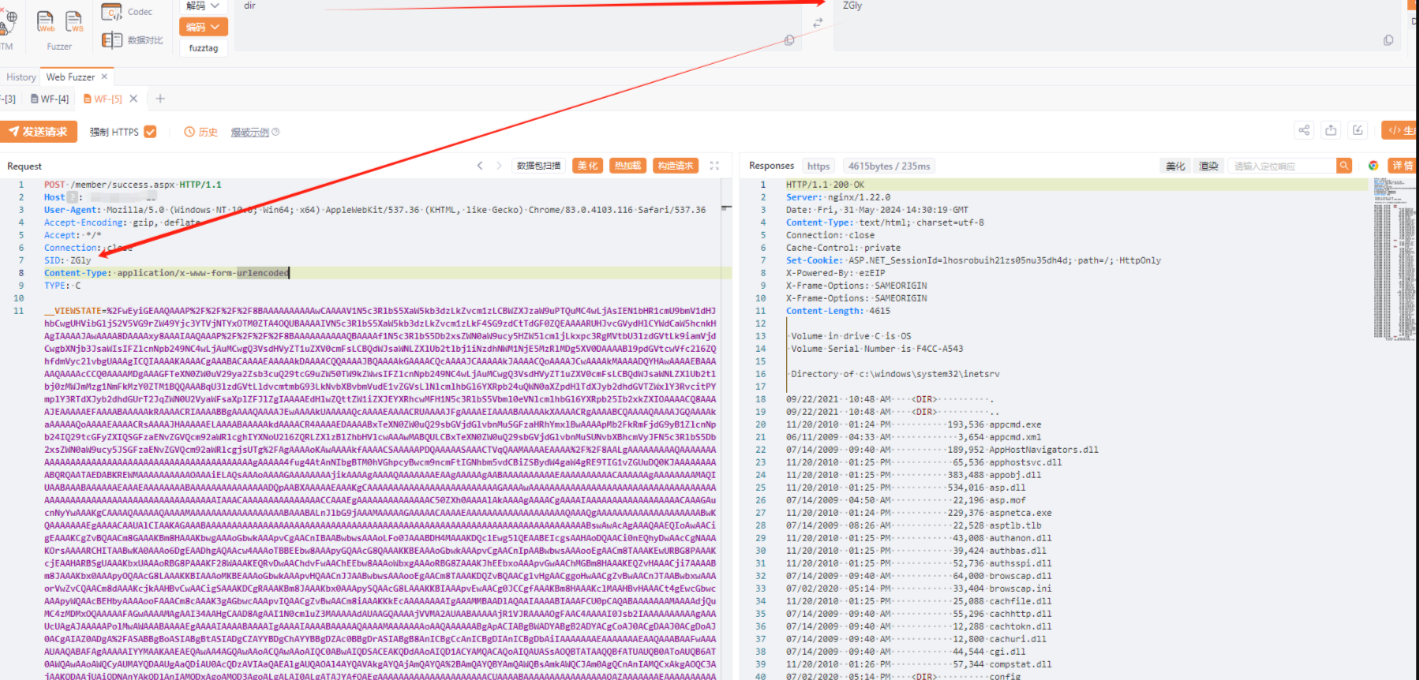This screenshot has width=1419, height=680.
Task: Click the 热加载 hot reload button
Action: (x=627, y=166)
